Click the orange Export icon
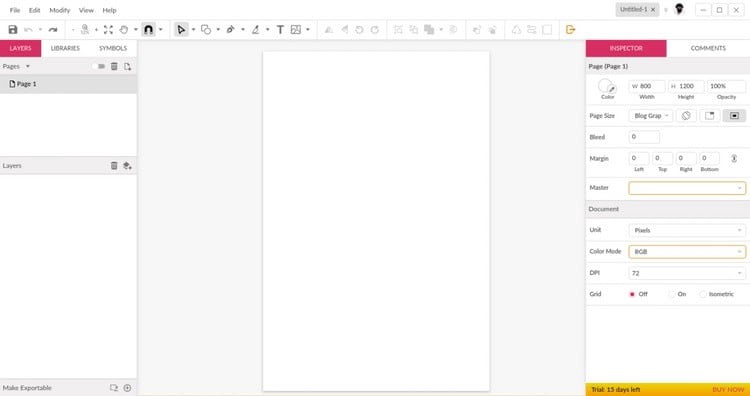Image resolution: width=750 pixels, height=396 pixels. click(570, 30)
